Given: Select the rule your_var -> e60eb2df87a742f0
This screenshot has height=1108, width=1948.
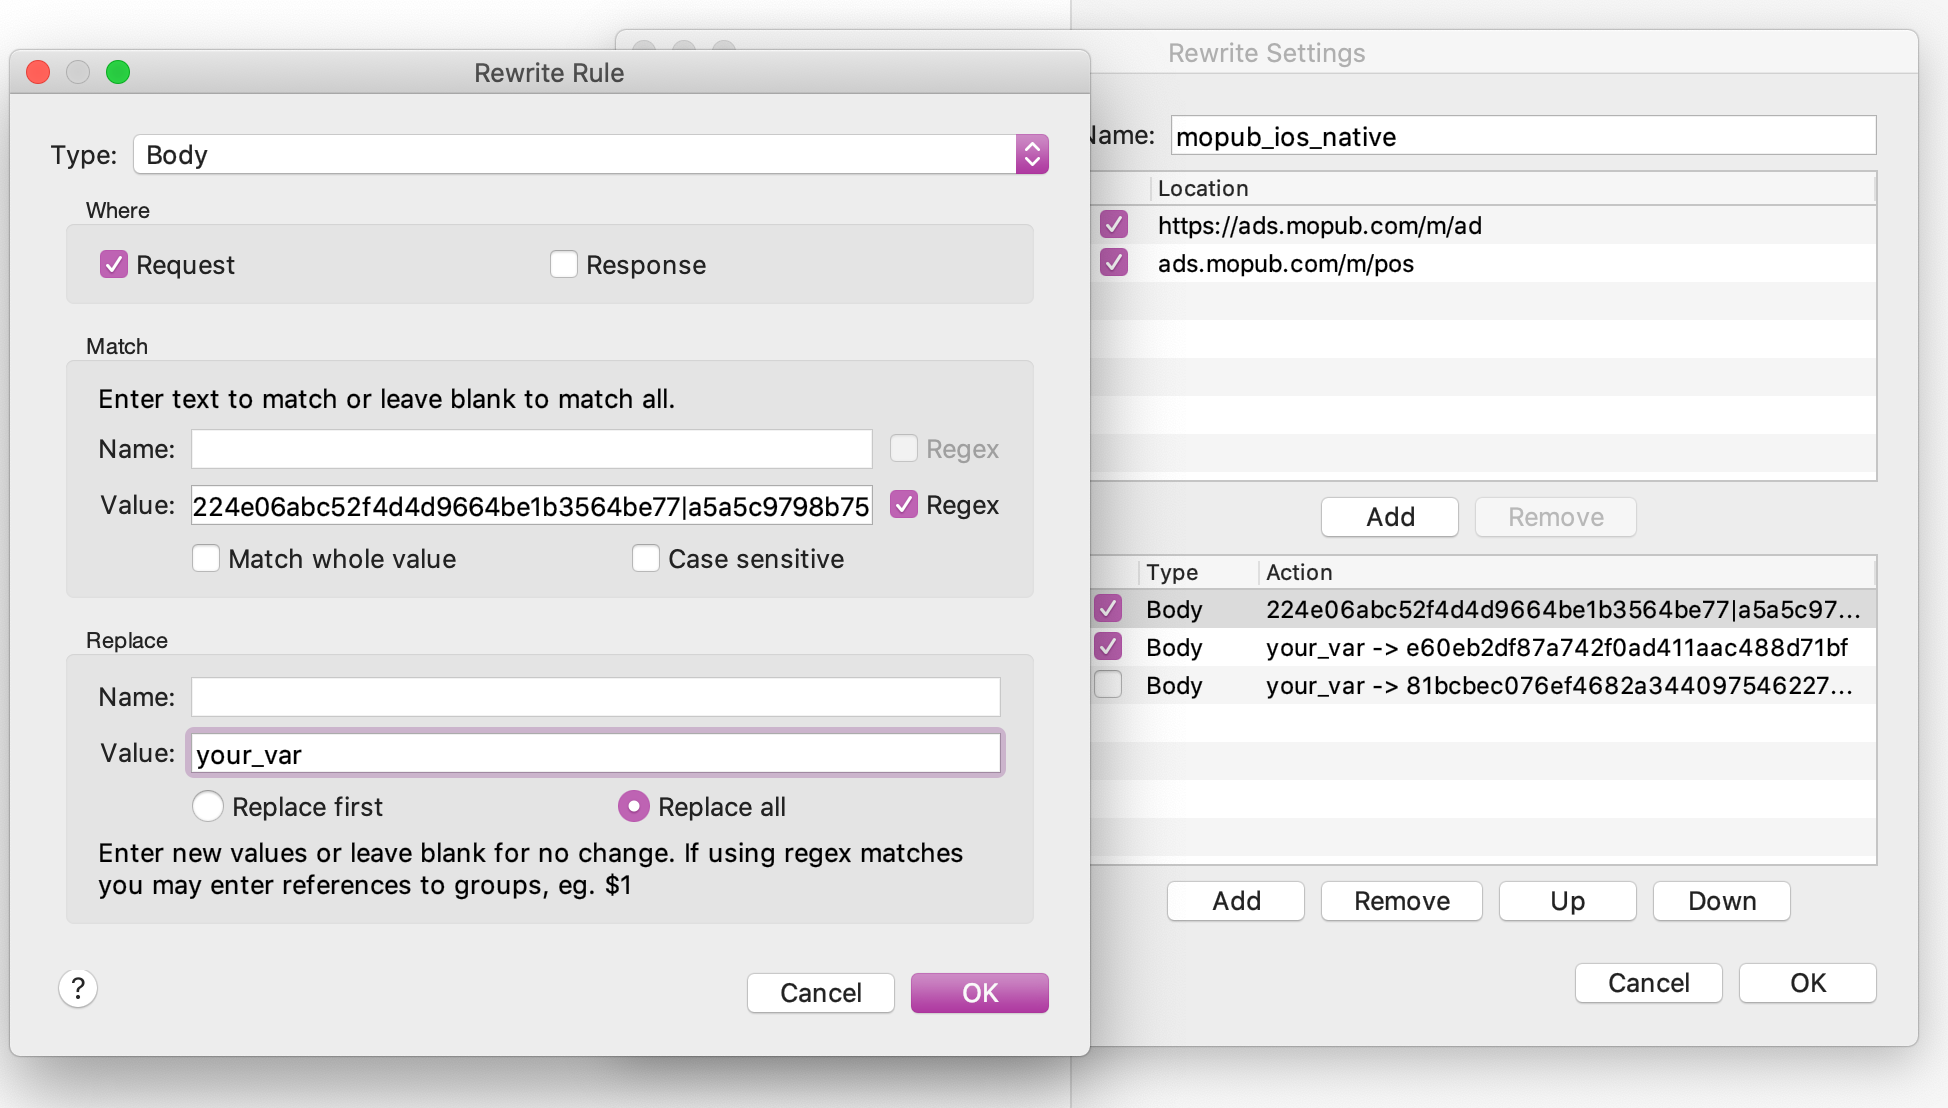Looking at the screenshot, I should click(x=1555, y=647).
